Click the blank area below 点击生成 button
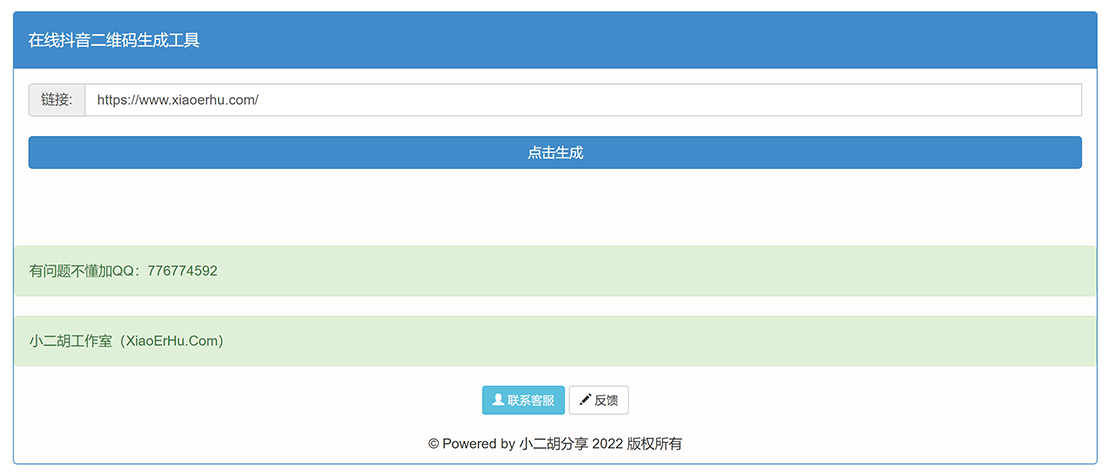The image size is (1111, 476). [555, 207]
